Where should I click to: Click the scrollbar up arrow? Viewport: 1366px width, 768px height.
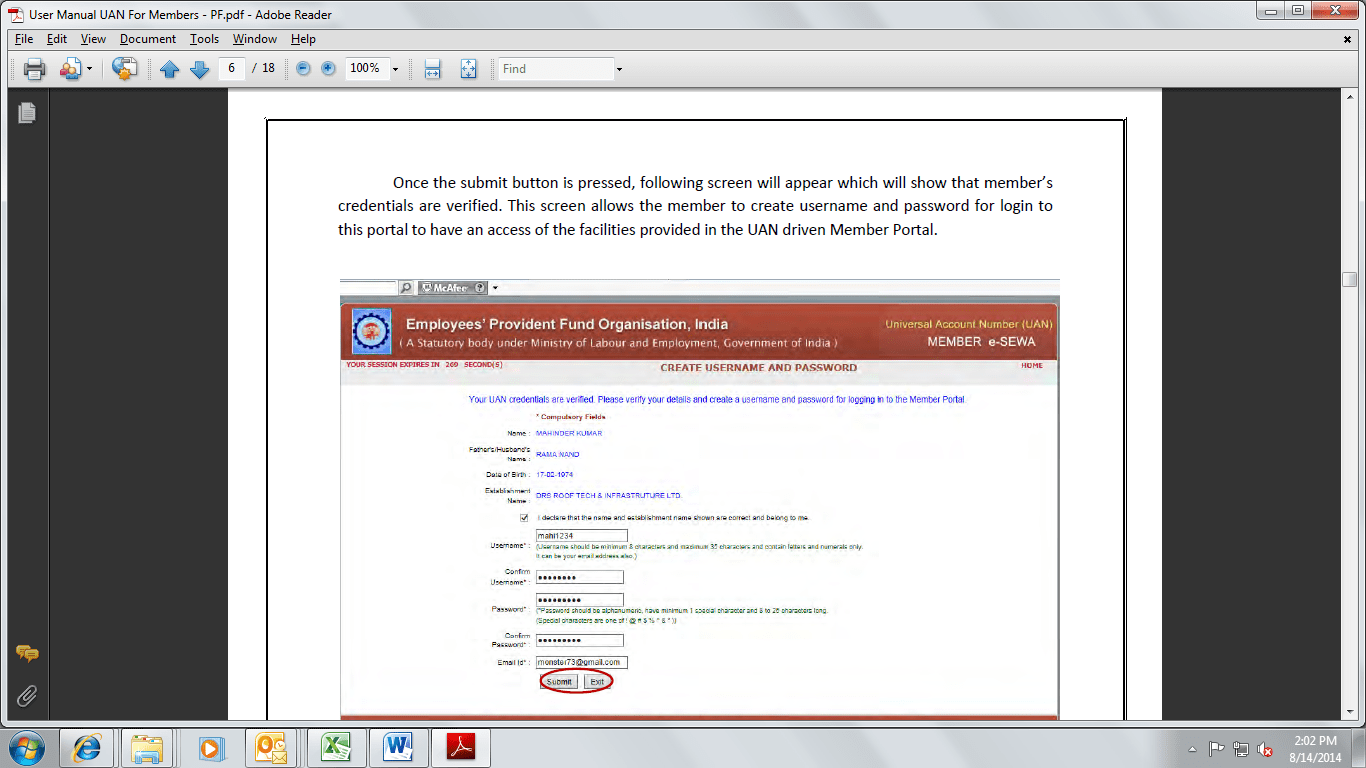point(1349,96)
